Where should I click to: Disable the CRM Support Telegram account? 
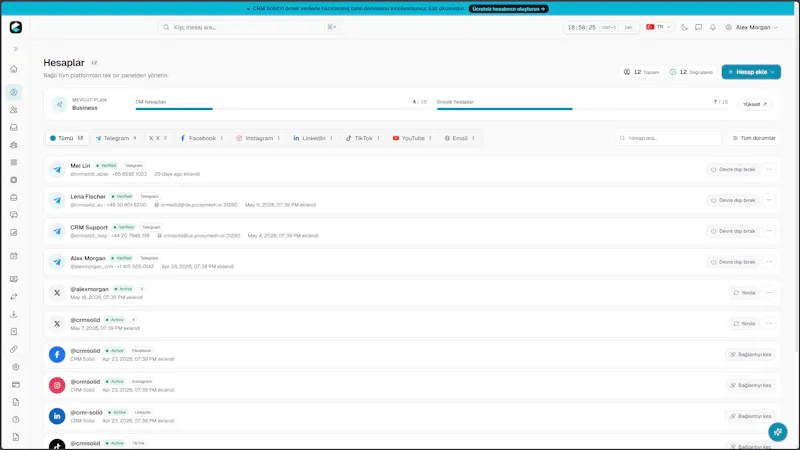point(733,231)
